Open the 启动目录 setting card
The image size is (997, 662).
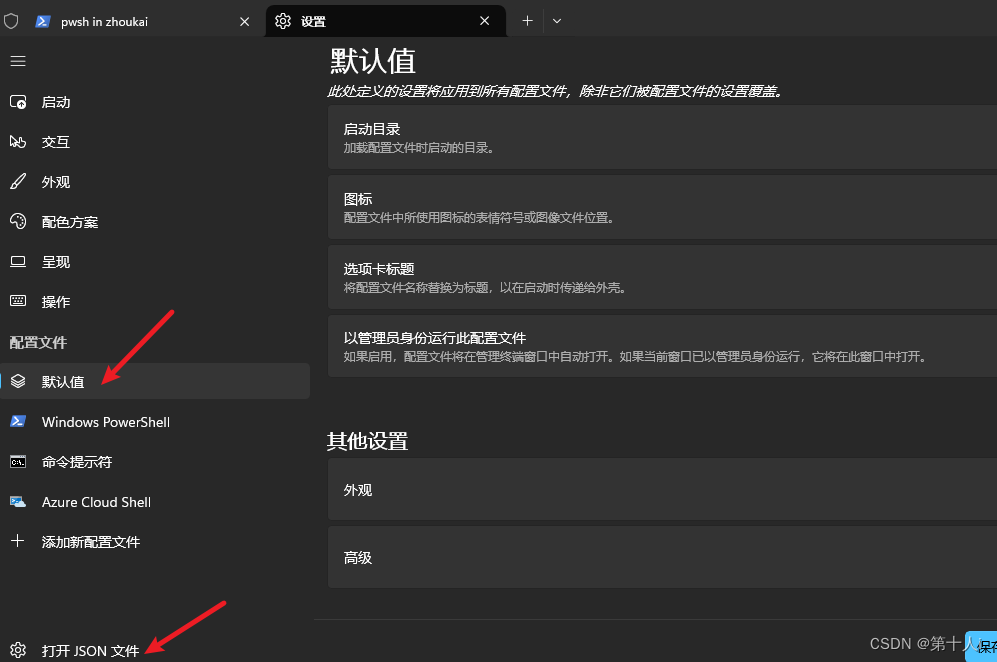pyautogui.click(x=660, y=137)
